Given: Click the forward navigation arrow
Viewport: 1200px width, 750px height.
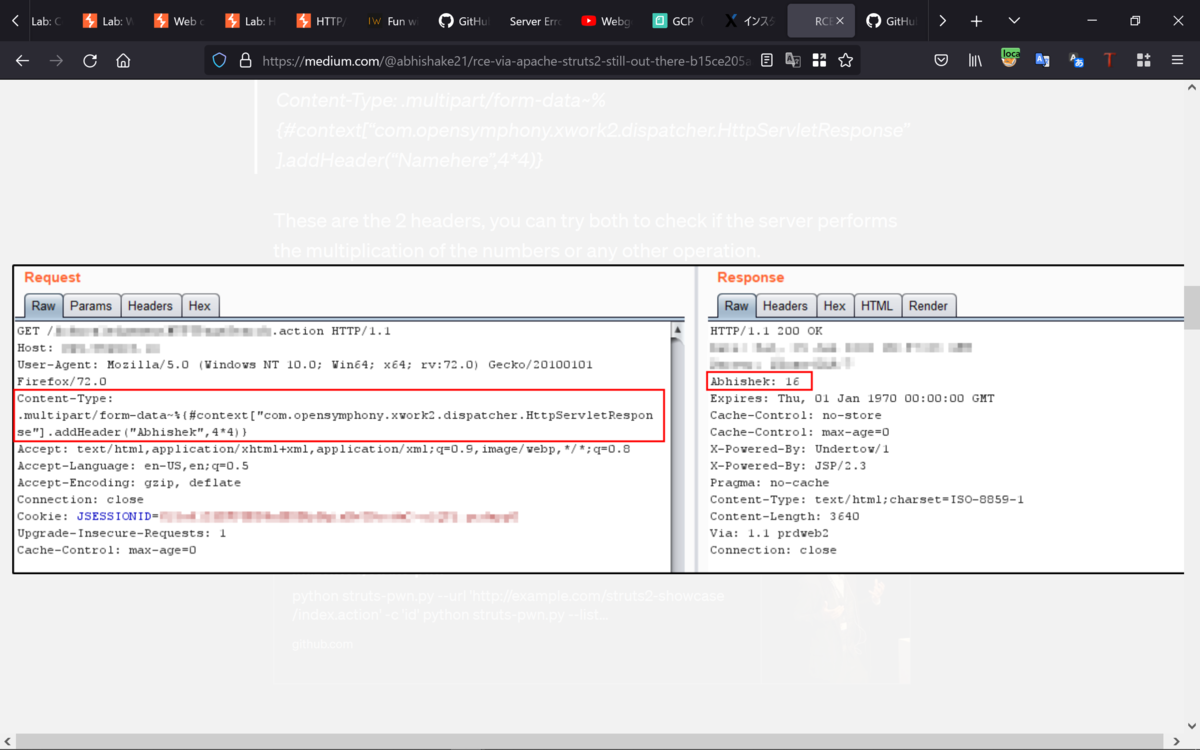Looking at the screenshot, I should [x=56, y=61].
